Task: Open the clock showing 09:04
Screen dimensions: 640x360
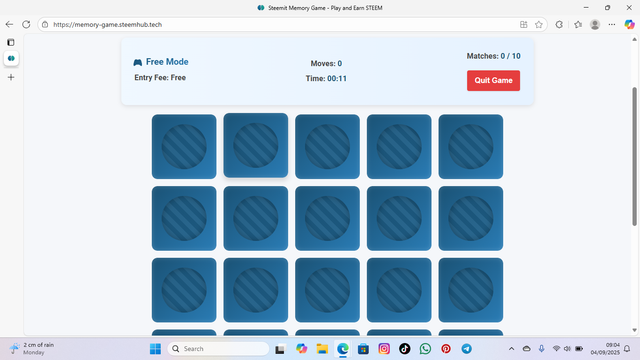Action: 605,349
